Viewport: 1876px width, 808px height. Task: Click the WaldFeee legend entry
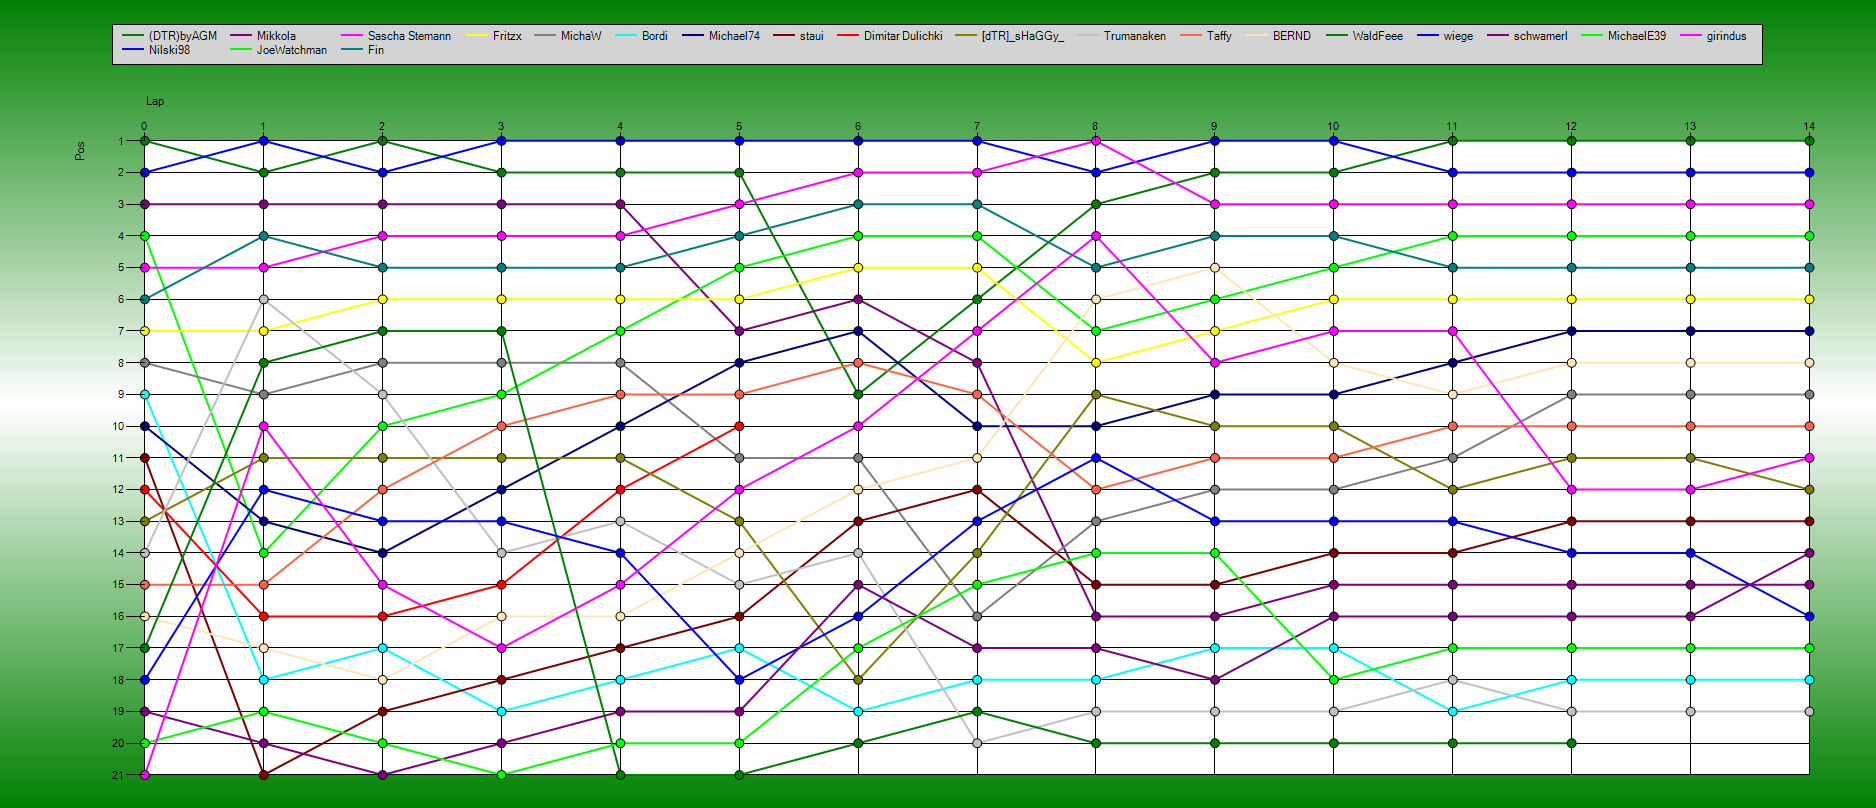coord(1377,36)
